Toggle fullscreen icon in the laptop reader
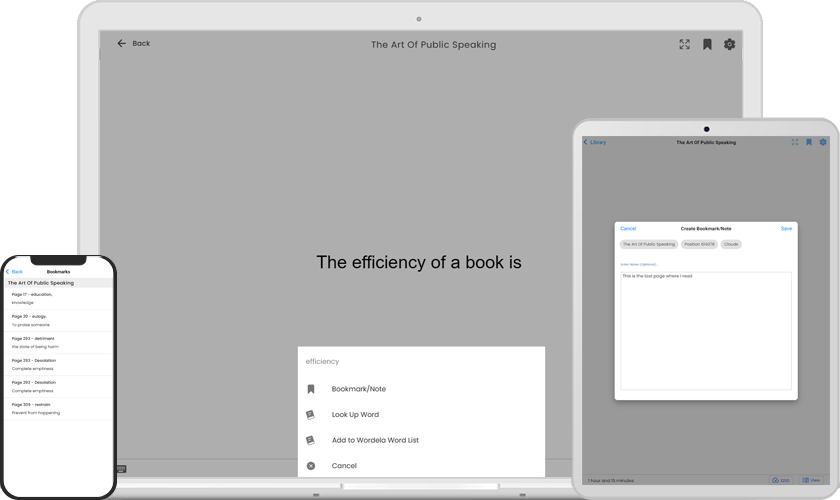The width and height of the screenshot is (840, 500). click(x=685, y=44)
